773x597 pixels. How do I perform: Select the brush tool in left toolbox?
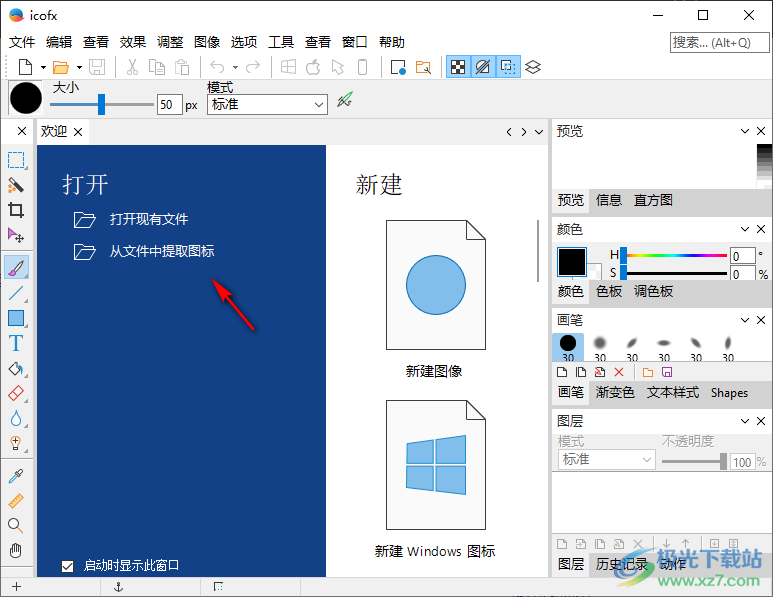[x=16, y=267]
